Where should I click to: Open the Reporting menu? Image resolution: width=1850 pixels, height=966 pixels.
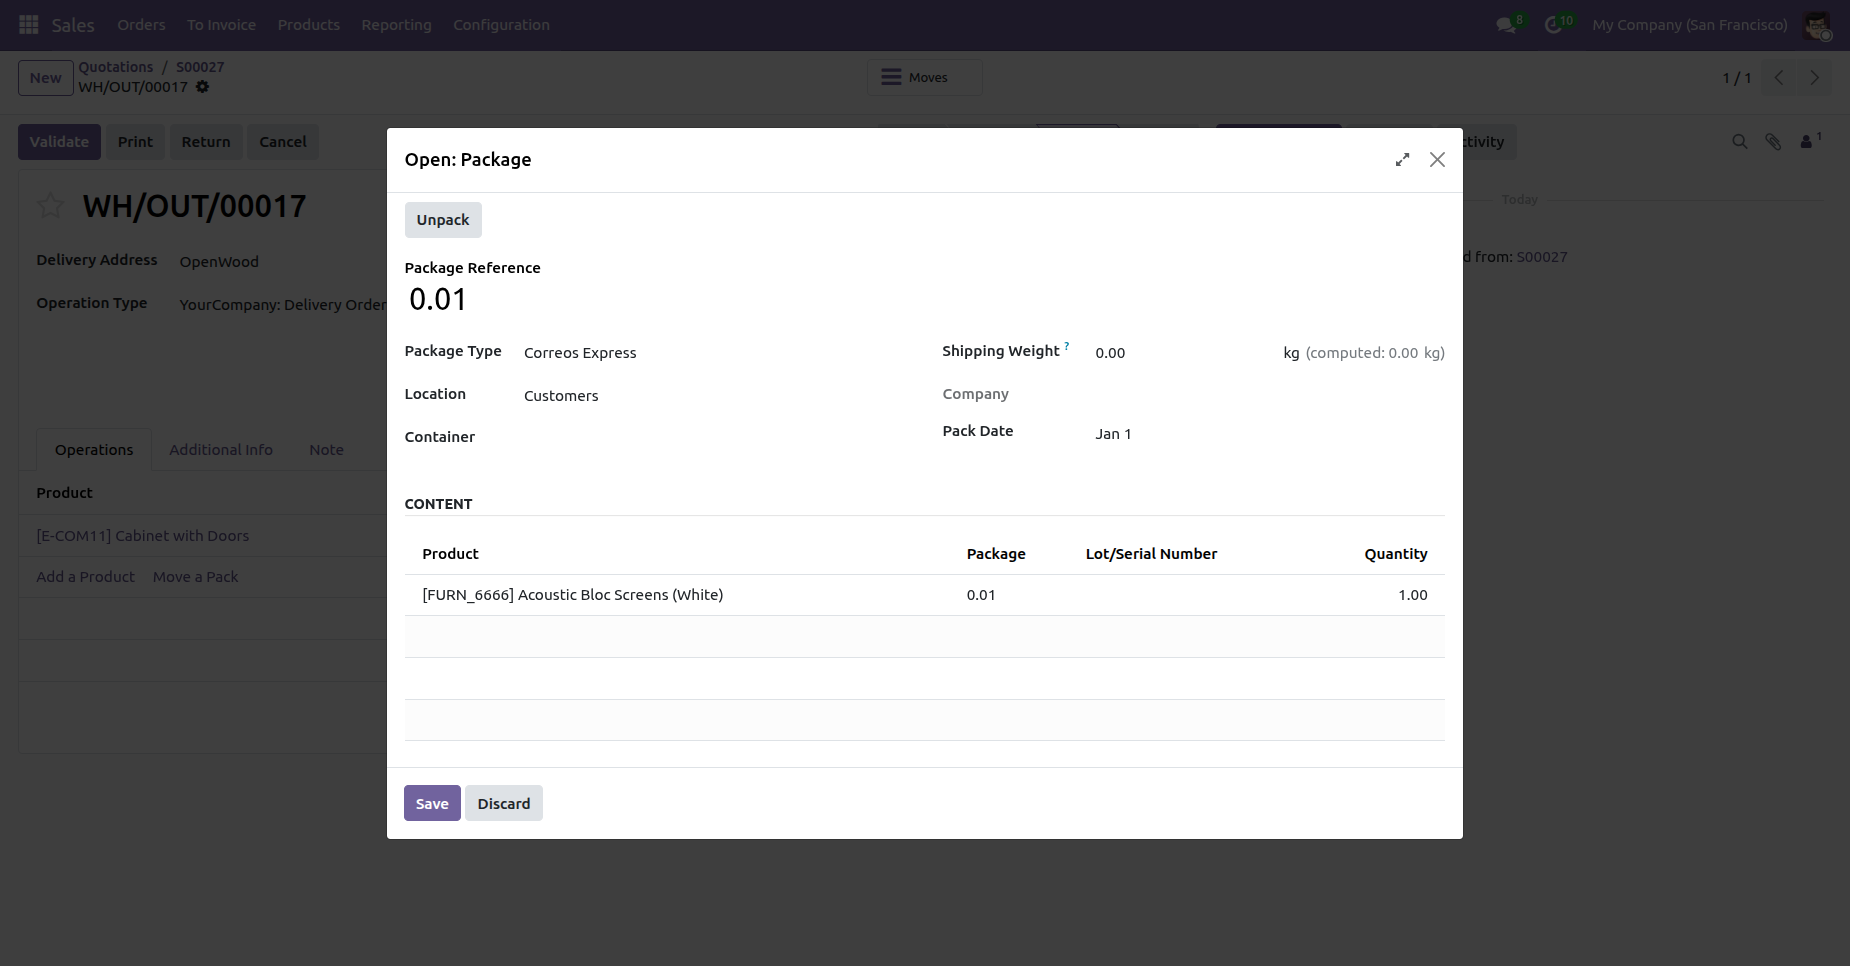click(x=396, y=25)
